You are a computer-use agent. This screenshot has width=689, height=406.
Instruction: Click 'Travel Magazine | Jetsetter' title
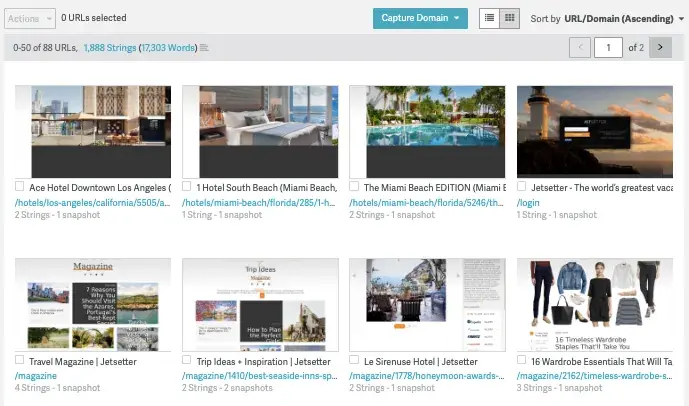[x=83, y=362]
